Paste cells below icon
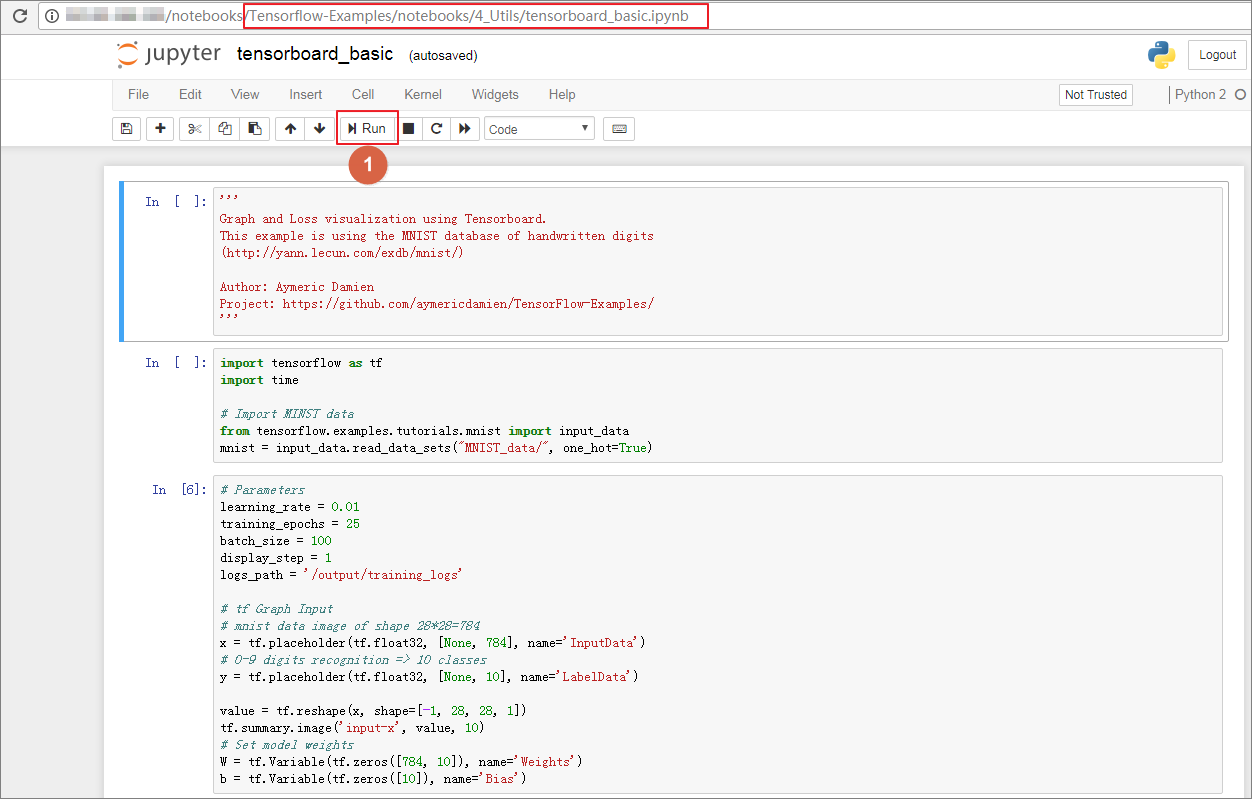The width and height of the screenshot is (1252, 799). click(255, 129)
